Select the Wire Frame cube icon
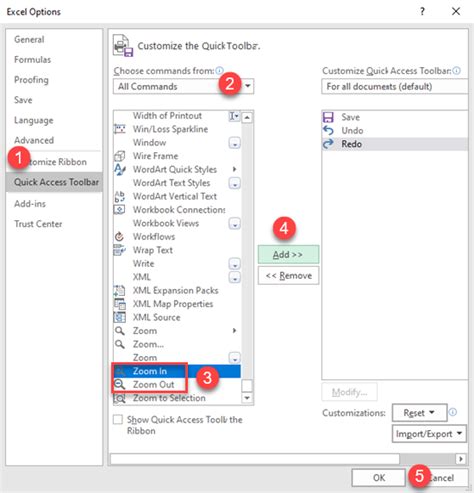 point(120,156)
